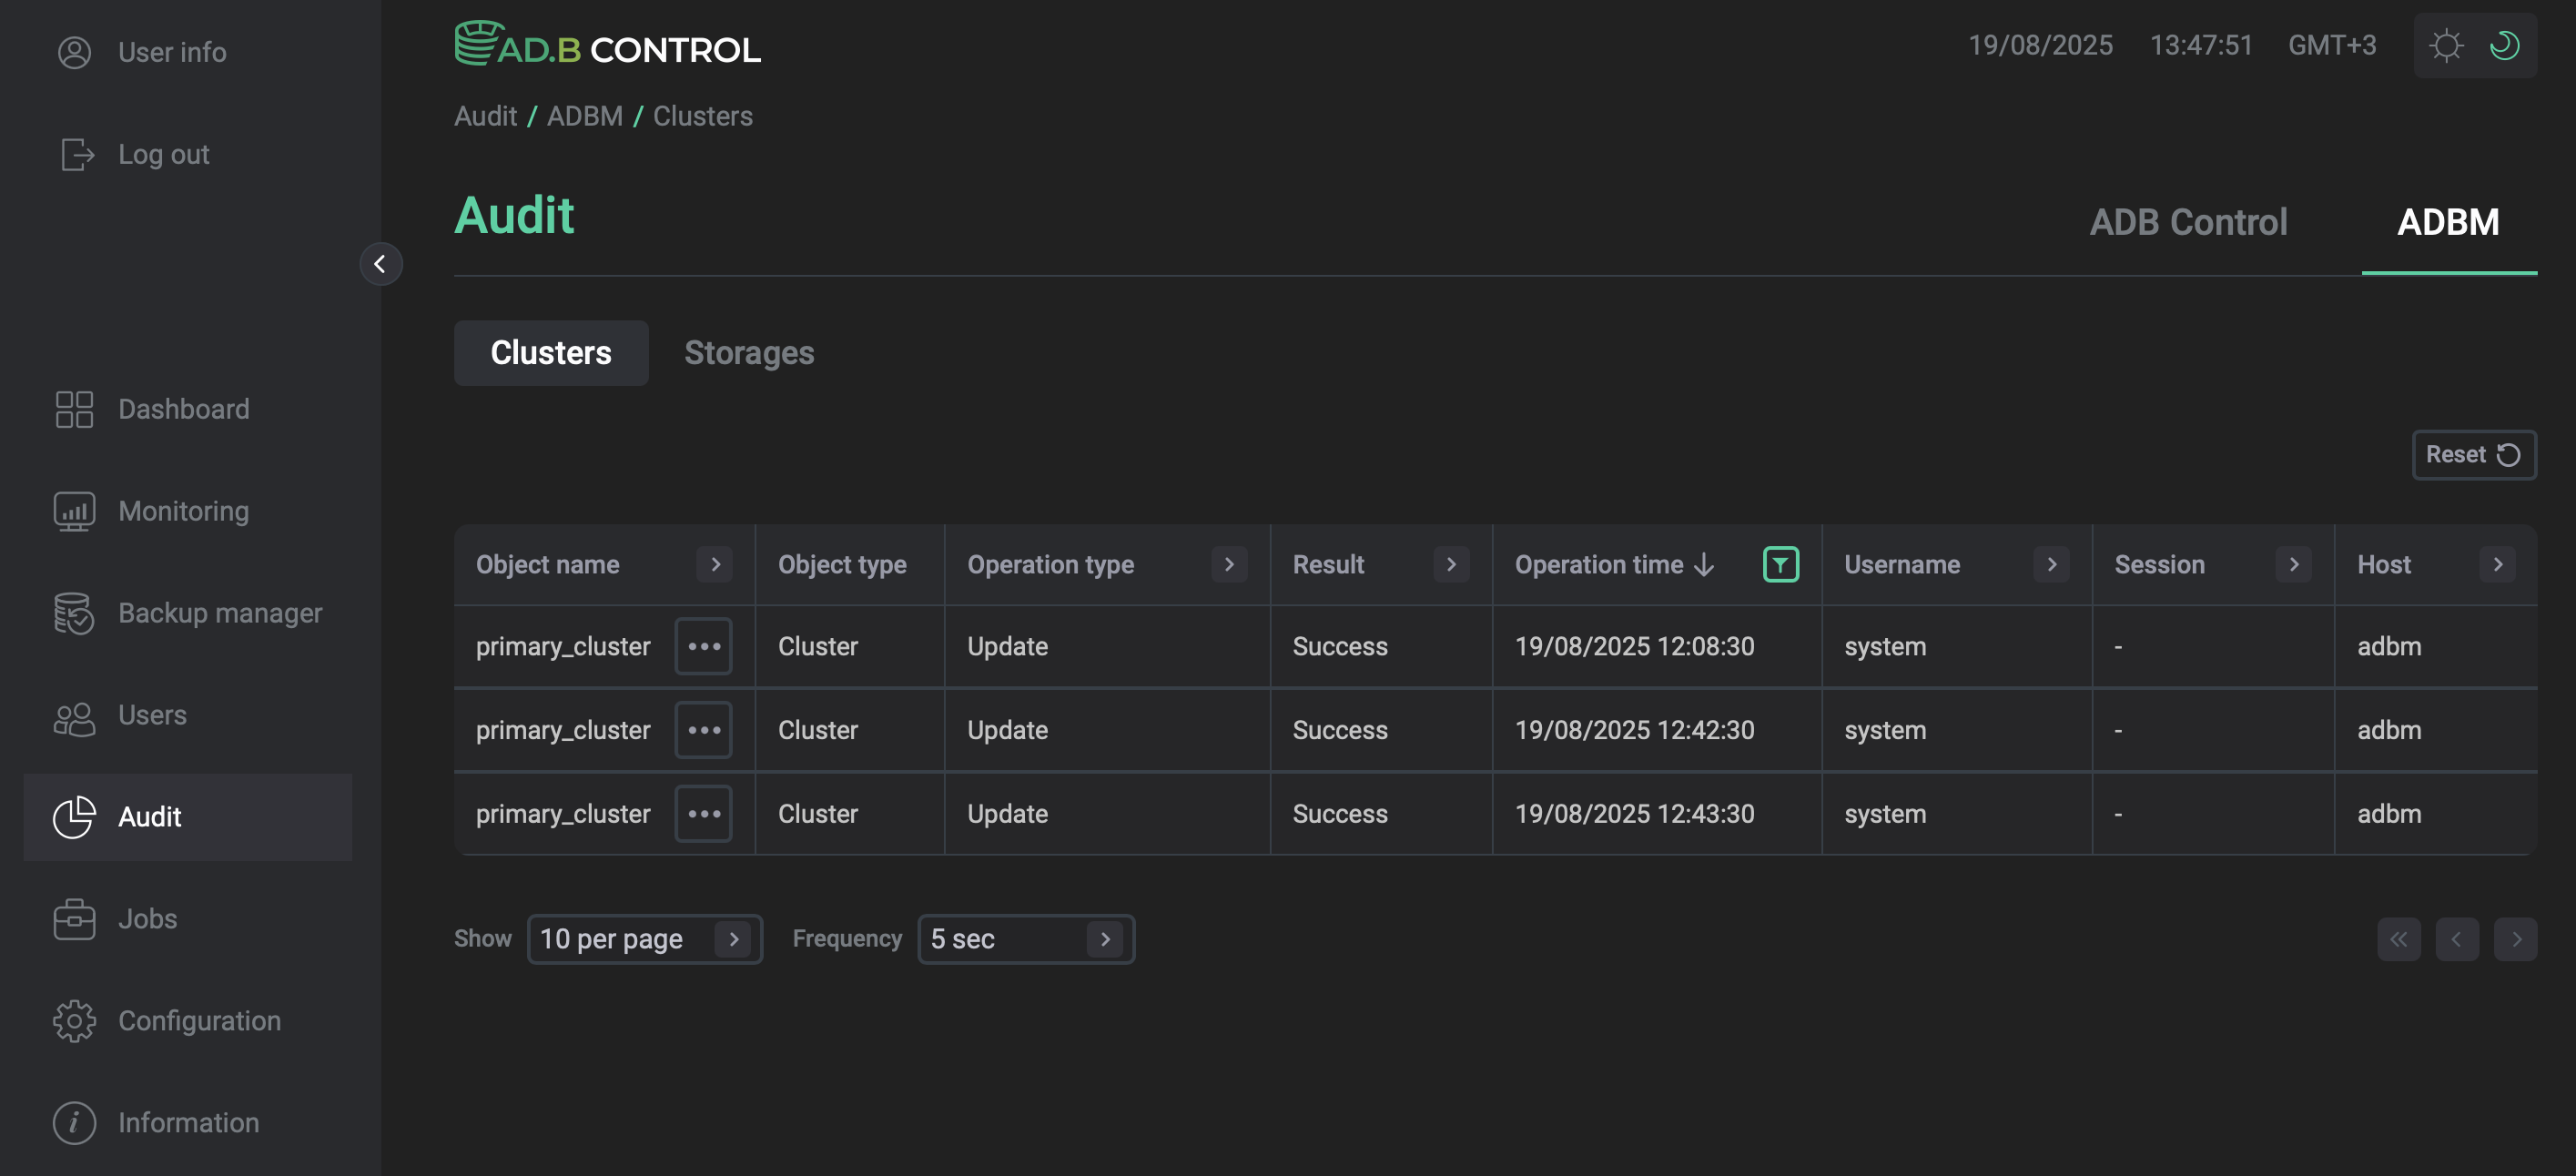The height and width of the screenshot is (1176, 2576).
Task: Open the Frequency 5 sec dropdown
Action: click(1025, 939)
